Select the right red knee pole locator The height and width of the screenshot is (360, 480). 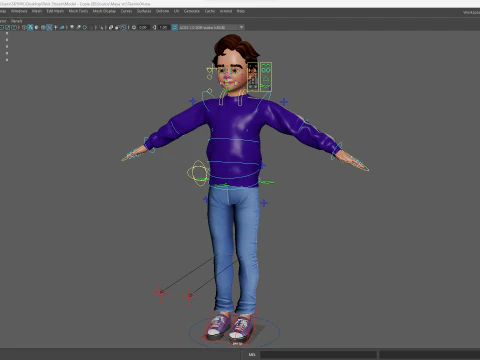(189, 296)
